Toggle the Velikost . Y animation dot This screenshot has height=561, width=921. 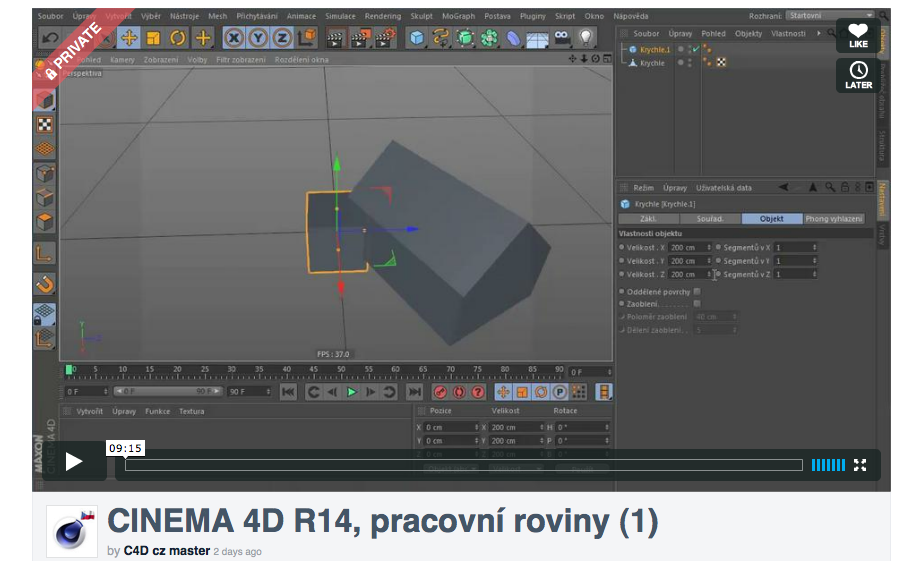click(622, 261)
